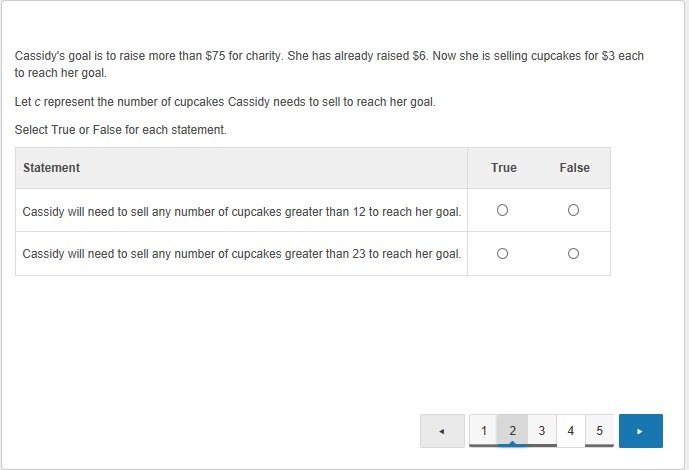Click the False column header
689x470 pixels.
tap(575, 168)
